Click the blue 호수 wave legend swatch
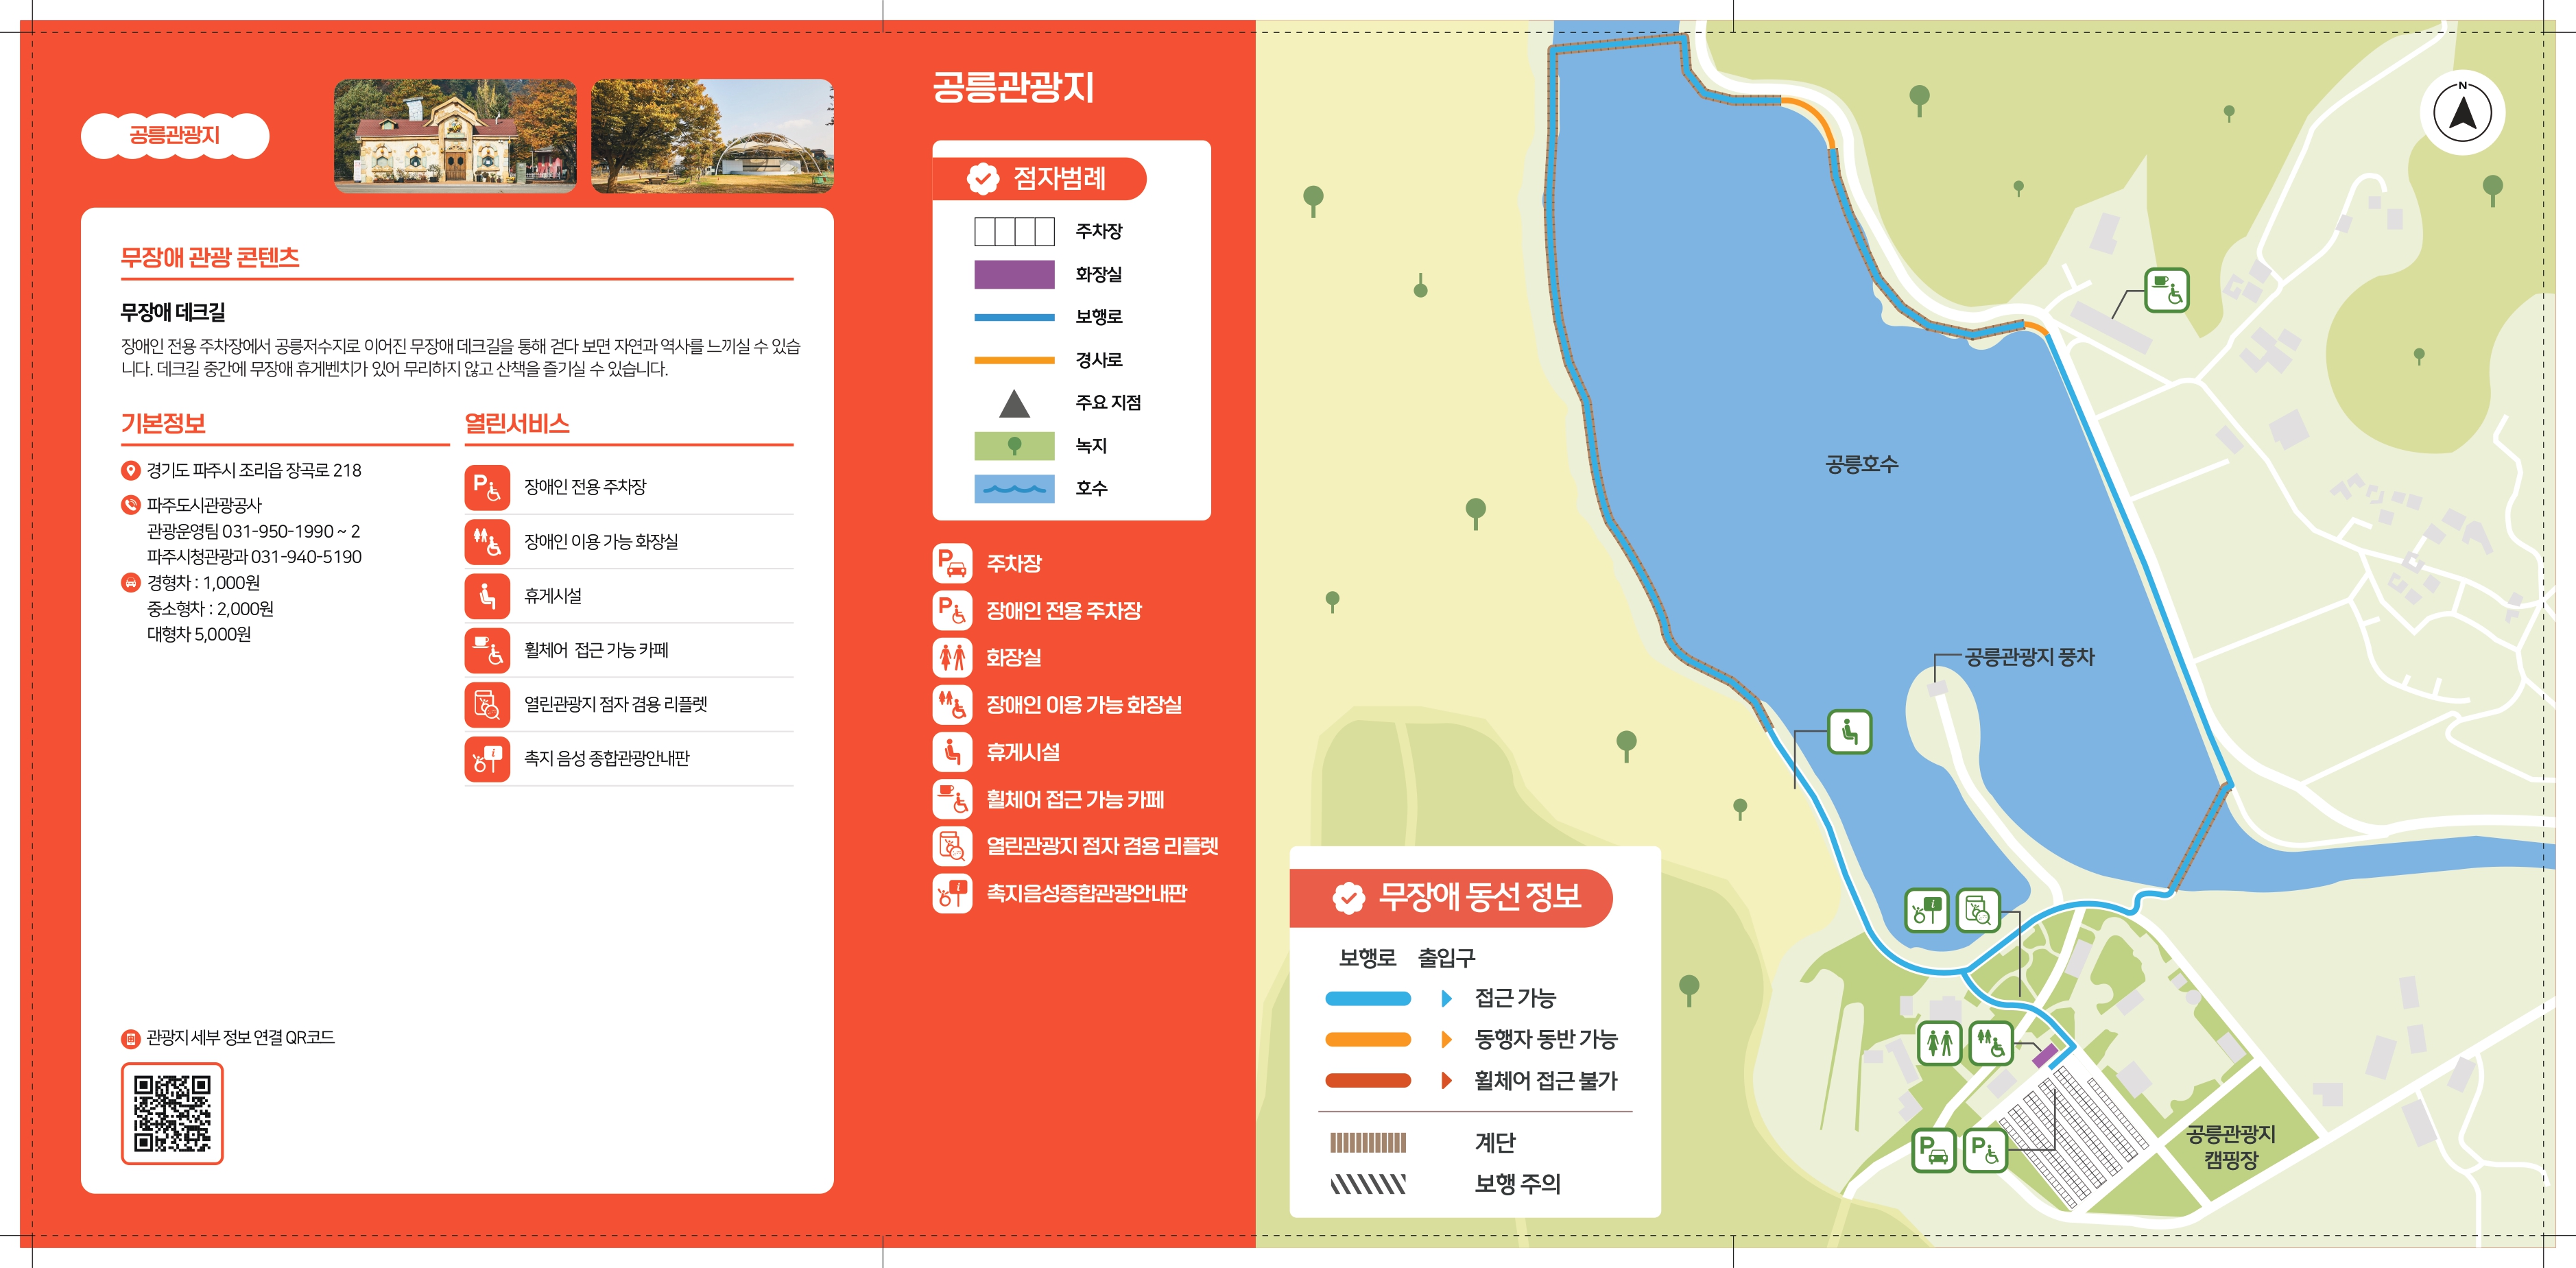The image size is (2576, 1268). 1014,489
